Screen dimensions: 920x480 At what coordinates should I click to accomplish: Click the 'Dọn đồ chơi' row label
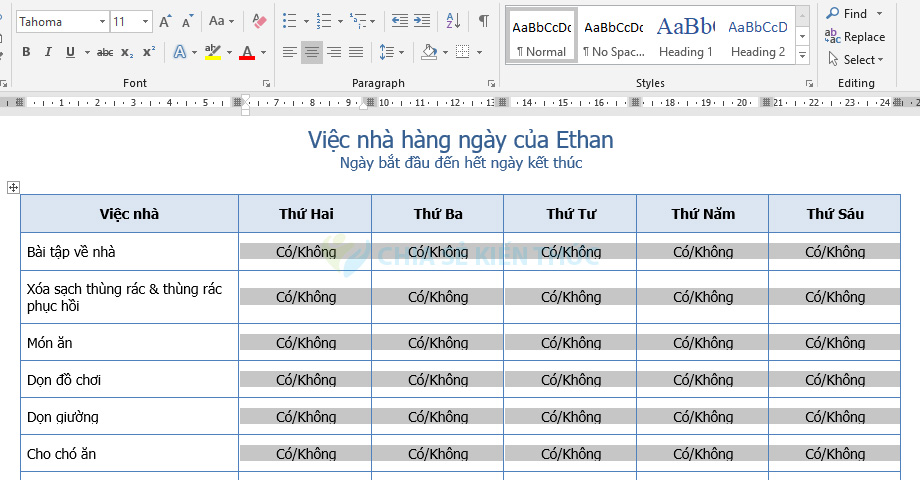point(64,380)
